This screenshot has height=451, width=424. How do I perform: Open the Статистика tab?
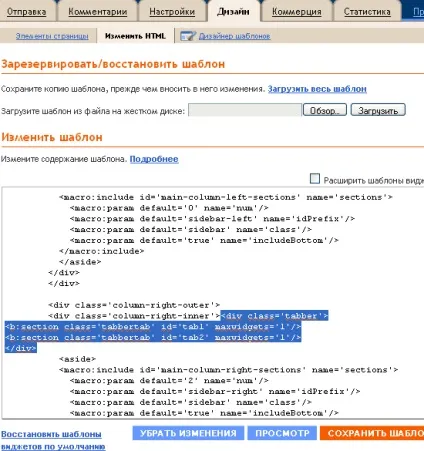[x=367, y=12]
